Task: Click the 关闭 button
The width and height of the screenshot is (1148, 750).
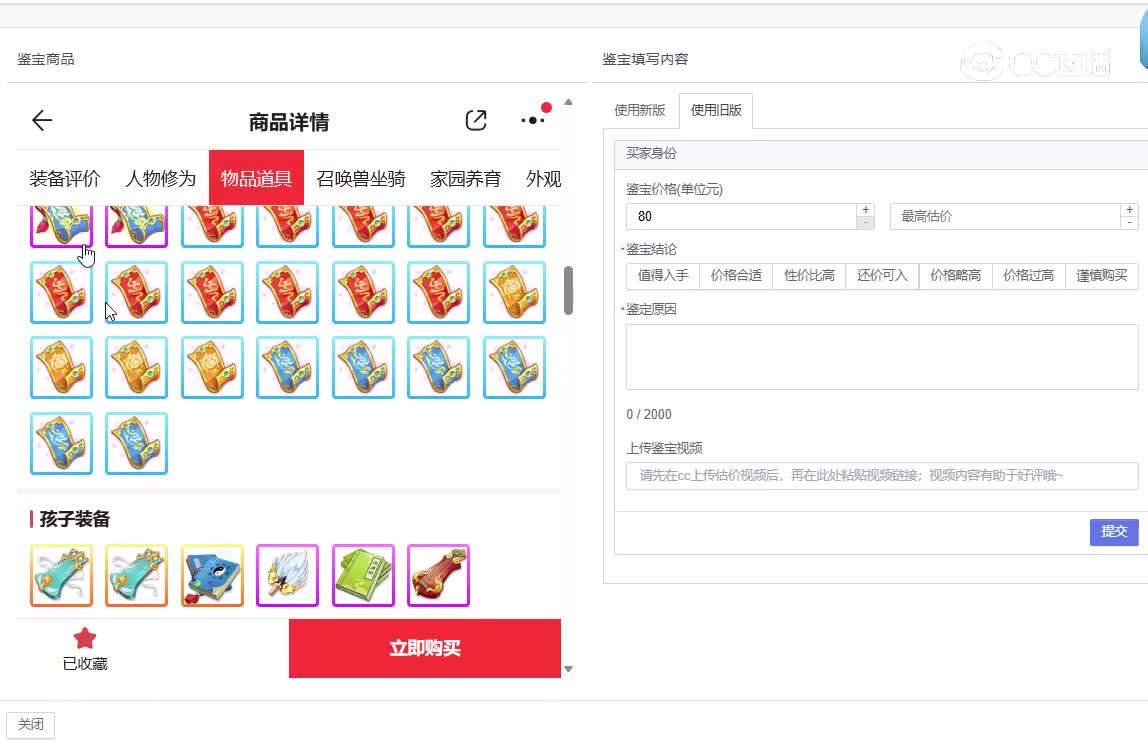Action: tap(31, 724)
